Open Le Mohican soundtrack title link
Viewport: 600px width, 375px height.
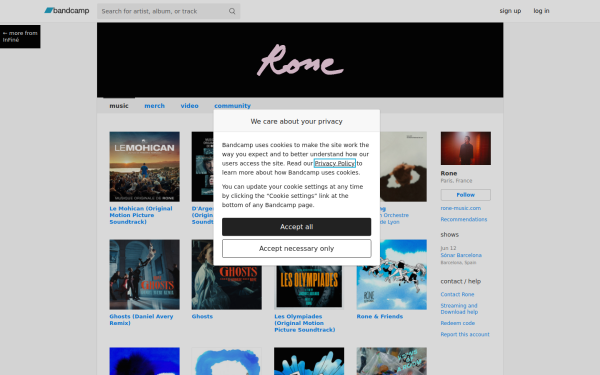[x=141, y=215]
